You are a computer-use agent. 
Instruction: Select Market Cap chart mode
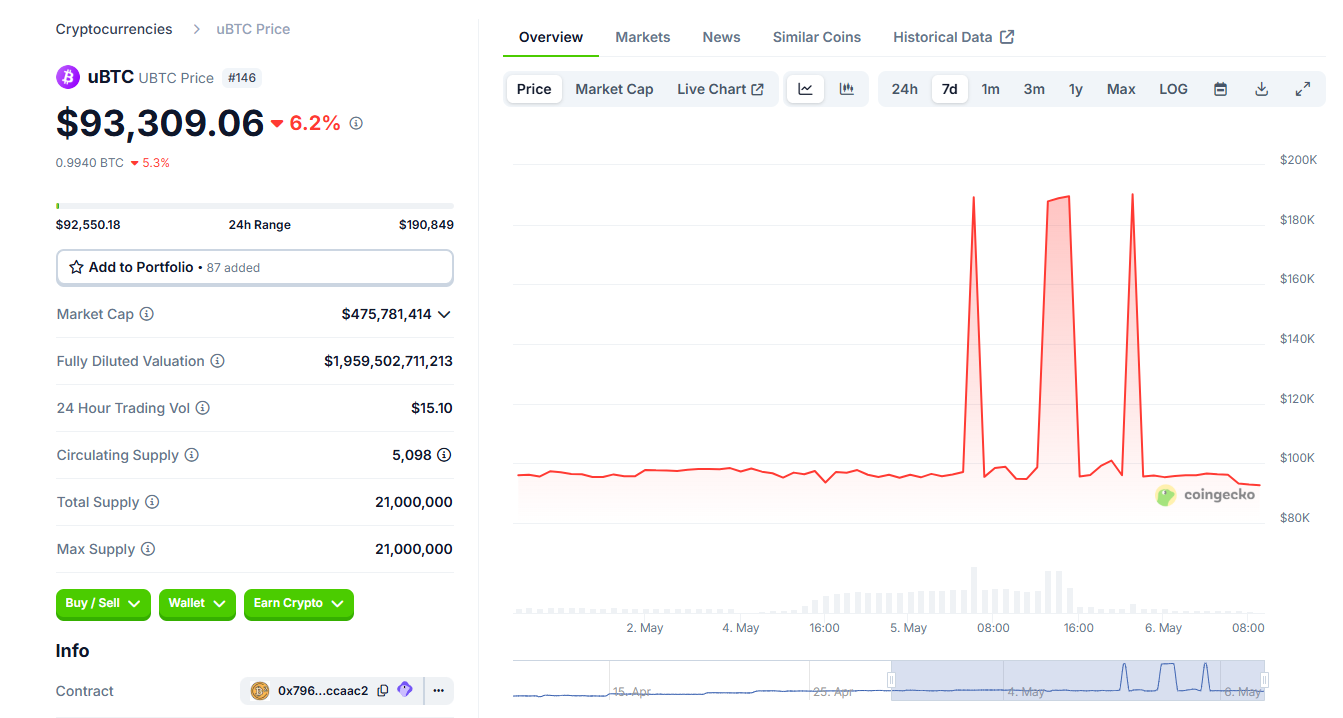pos(614,89)
